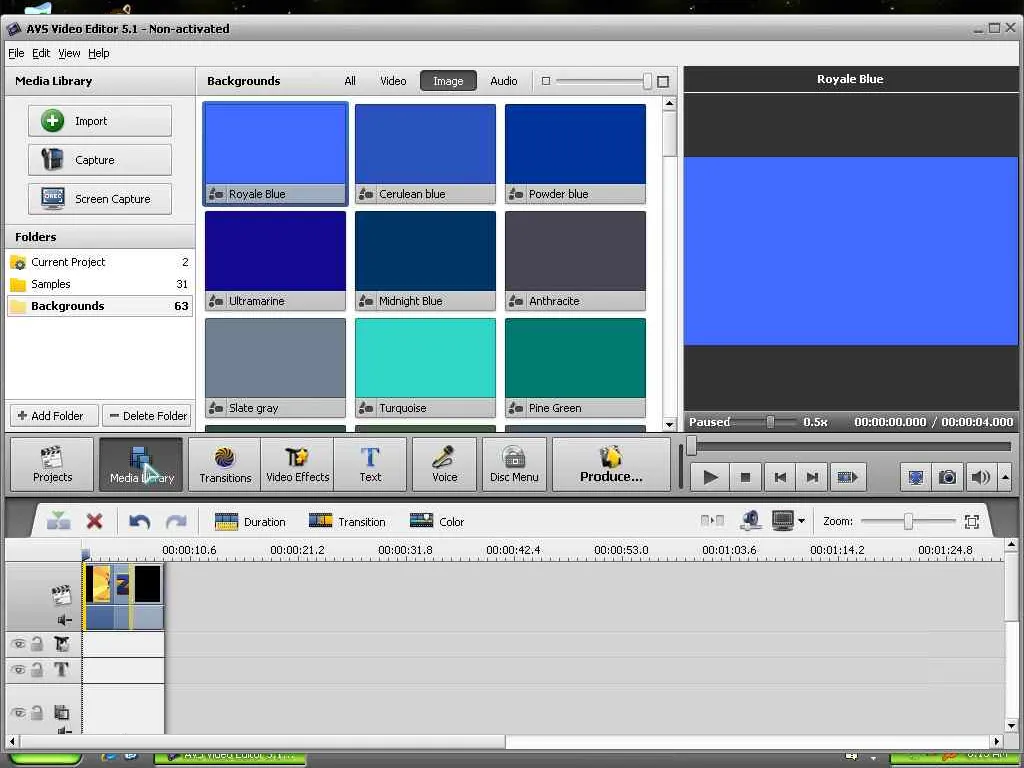This screenshot has height=768, width=1024.
Task: Expand the Backgrounds folder
Action: 67,306
